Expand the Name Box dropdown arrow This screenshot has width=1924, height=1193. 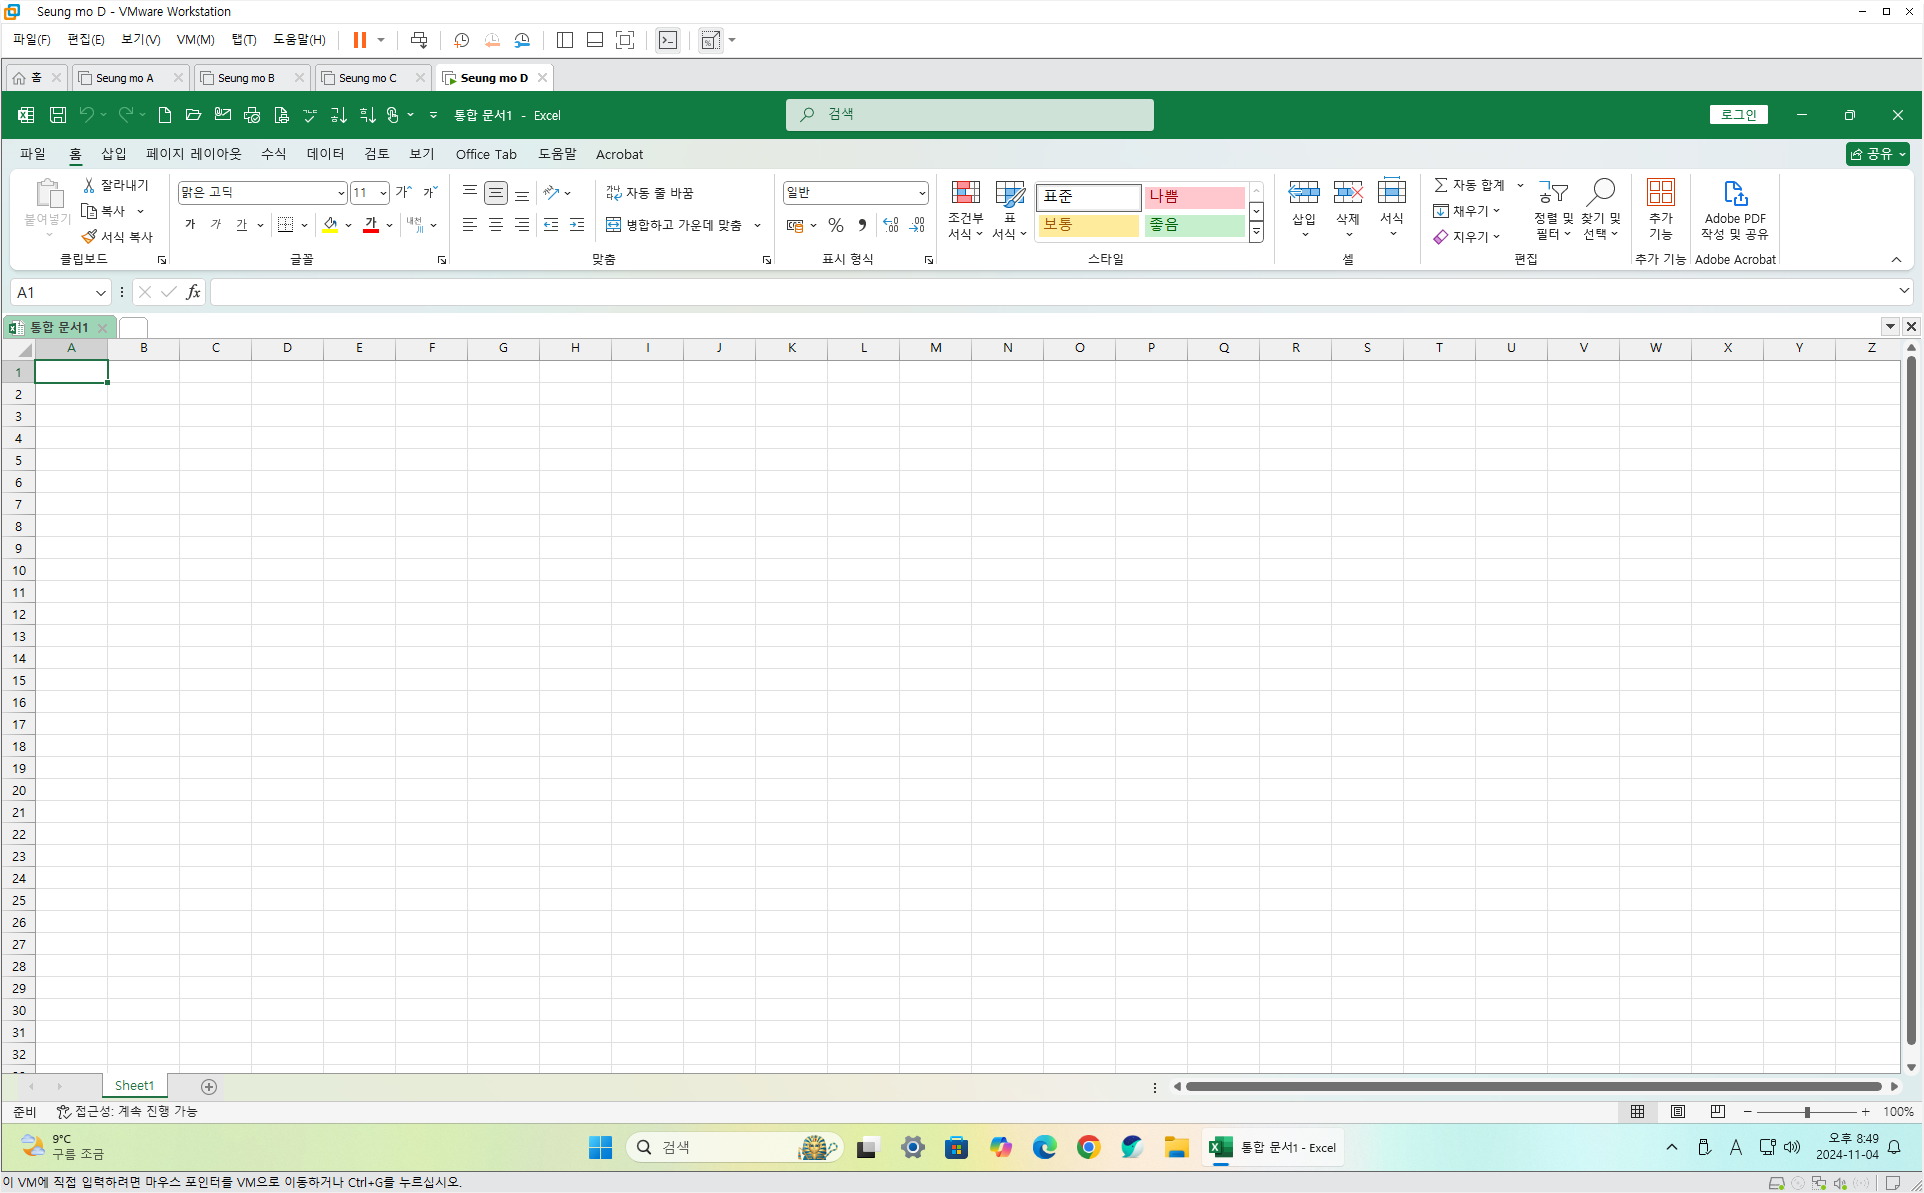point(100,292)
